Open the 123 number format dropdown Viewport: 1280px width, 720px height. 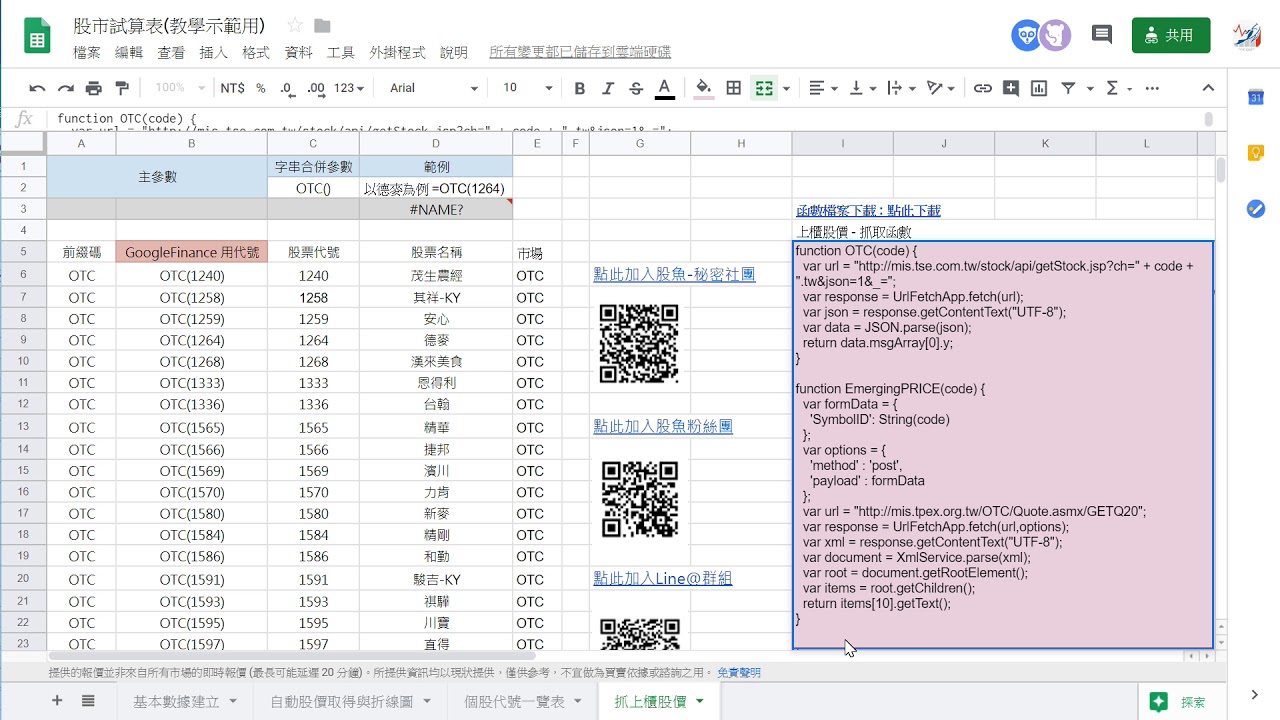(349, 88)
